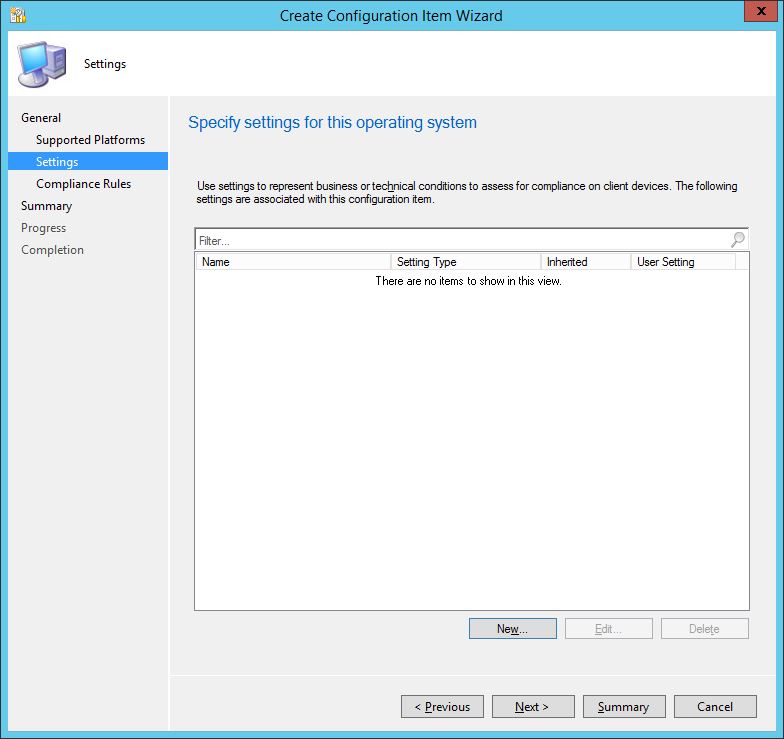Go to the Supported Platforms step
This screenshot has width=784, height=739.
pos(90,140)
